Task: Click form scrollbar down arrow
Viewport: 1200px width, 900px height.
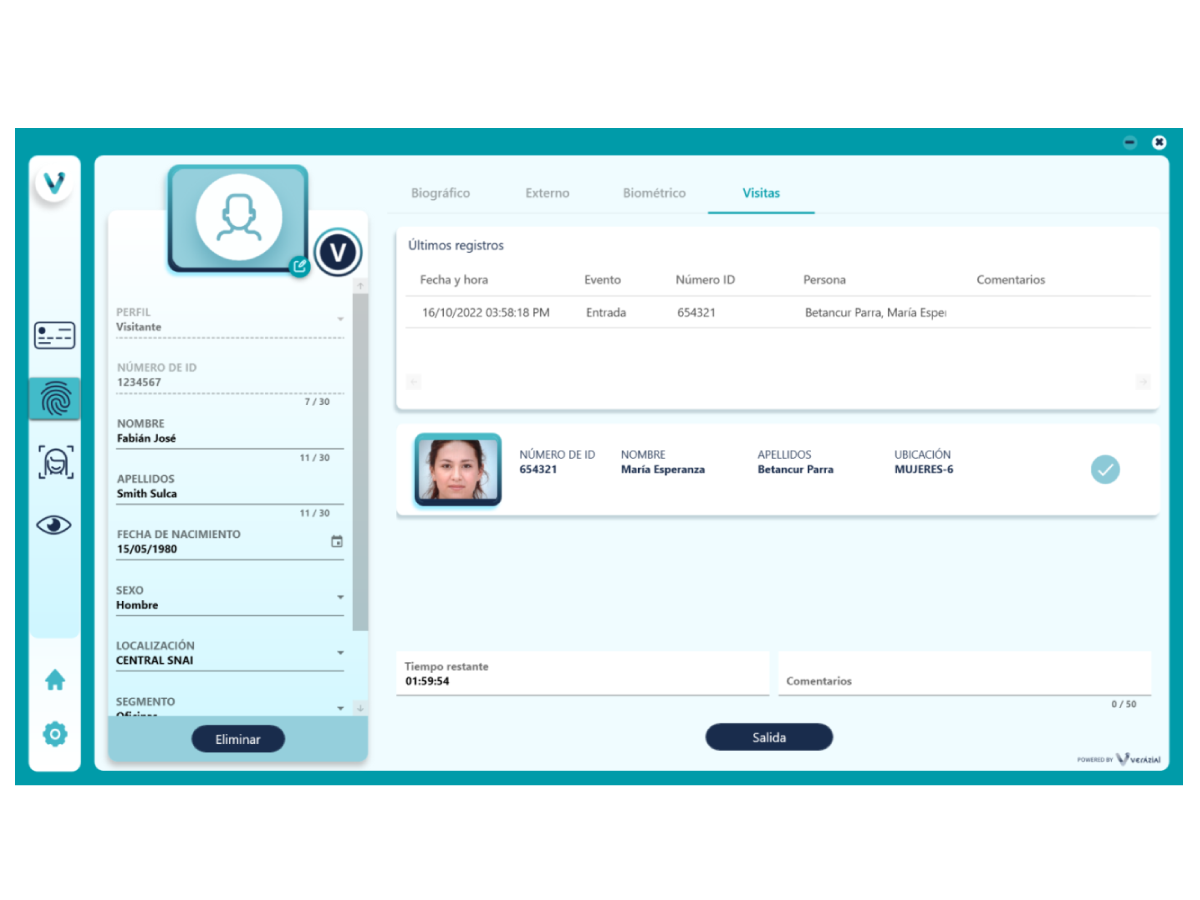Action: [x=360, y=708]
